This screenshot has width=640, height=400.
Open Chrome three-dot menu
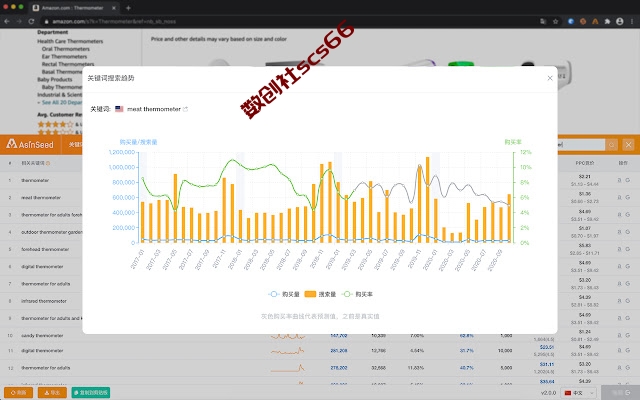tap(632, 21)
